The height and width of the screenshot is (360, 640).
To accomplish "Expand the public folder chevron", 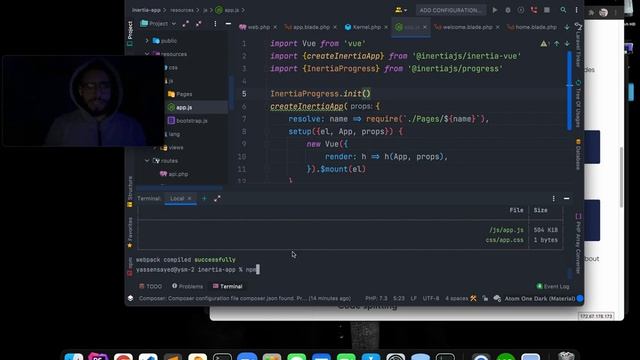I will point(147,41).
